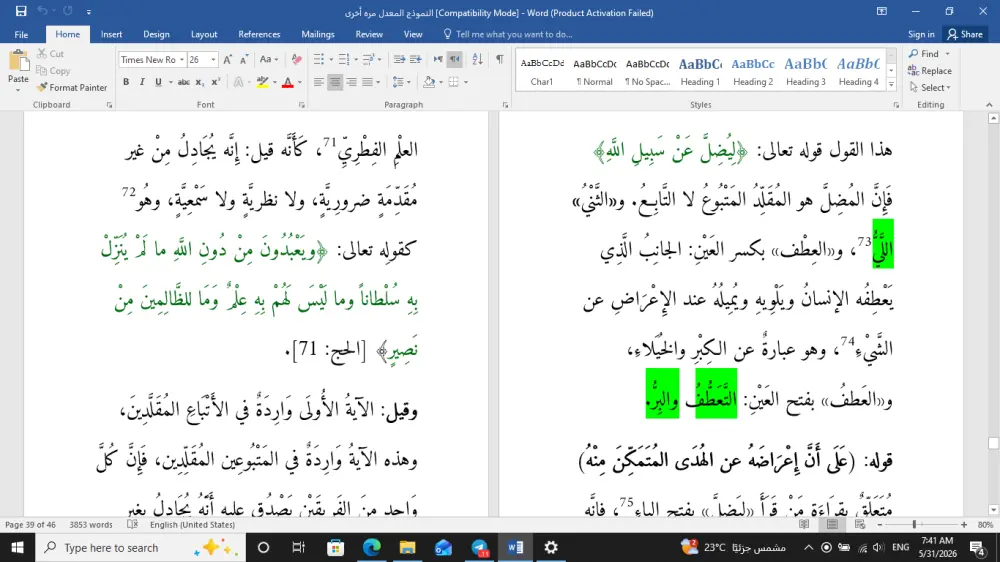Toggle Italic formatting
This screenshot has height=562, width=1000.
(x=142, y=82)
